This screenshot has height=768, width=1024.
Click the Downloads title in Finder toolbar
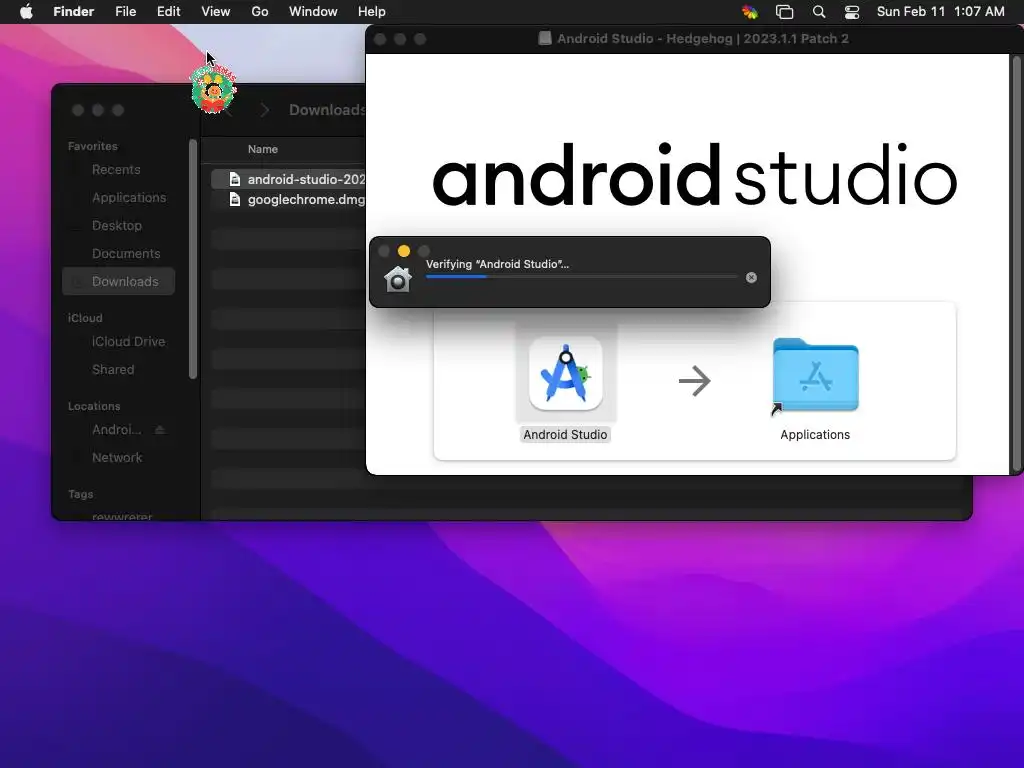point(327,110)
